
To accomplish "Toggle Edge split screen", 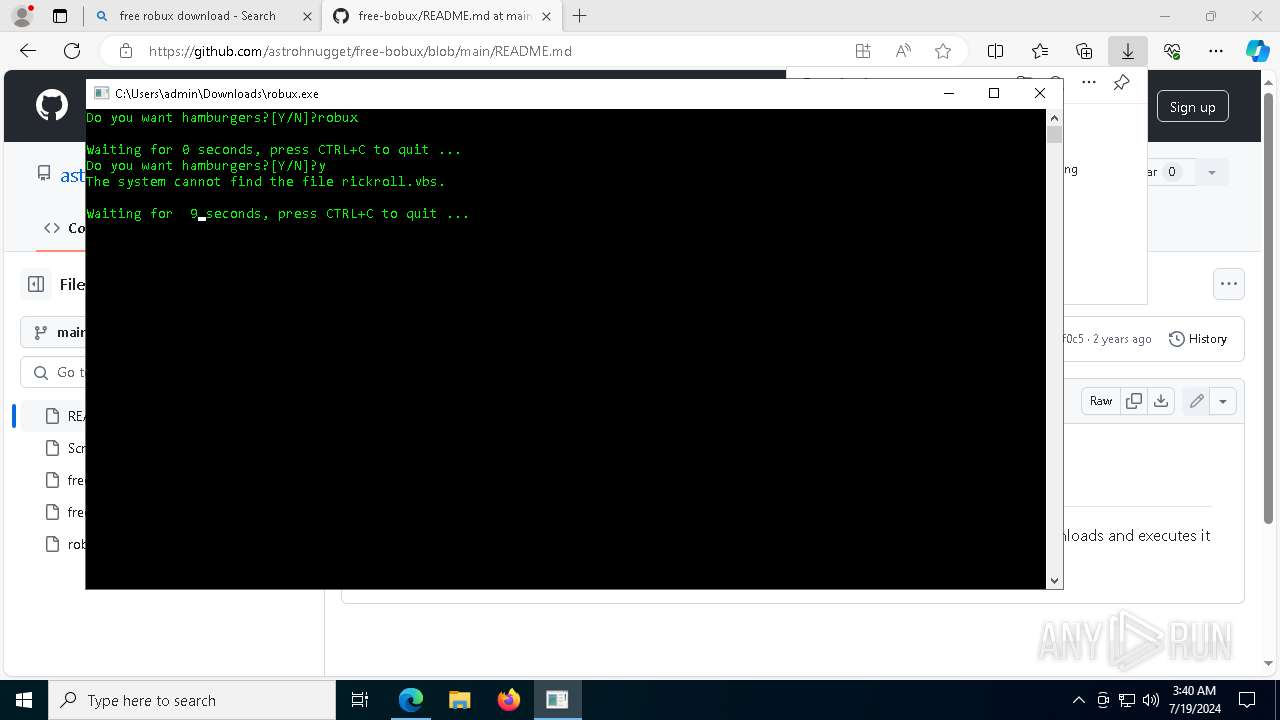I will click(x=996, y=51).
